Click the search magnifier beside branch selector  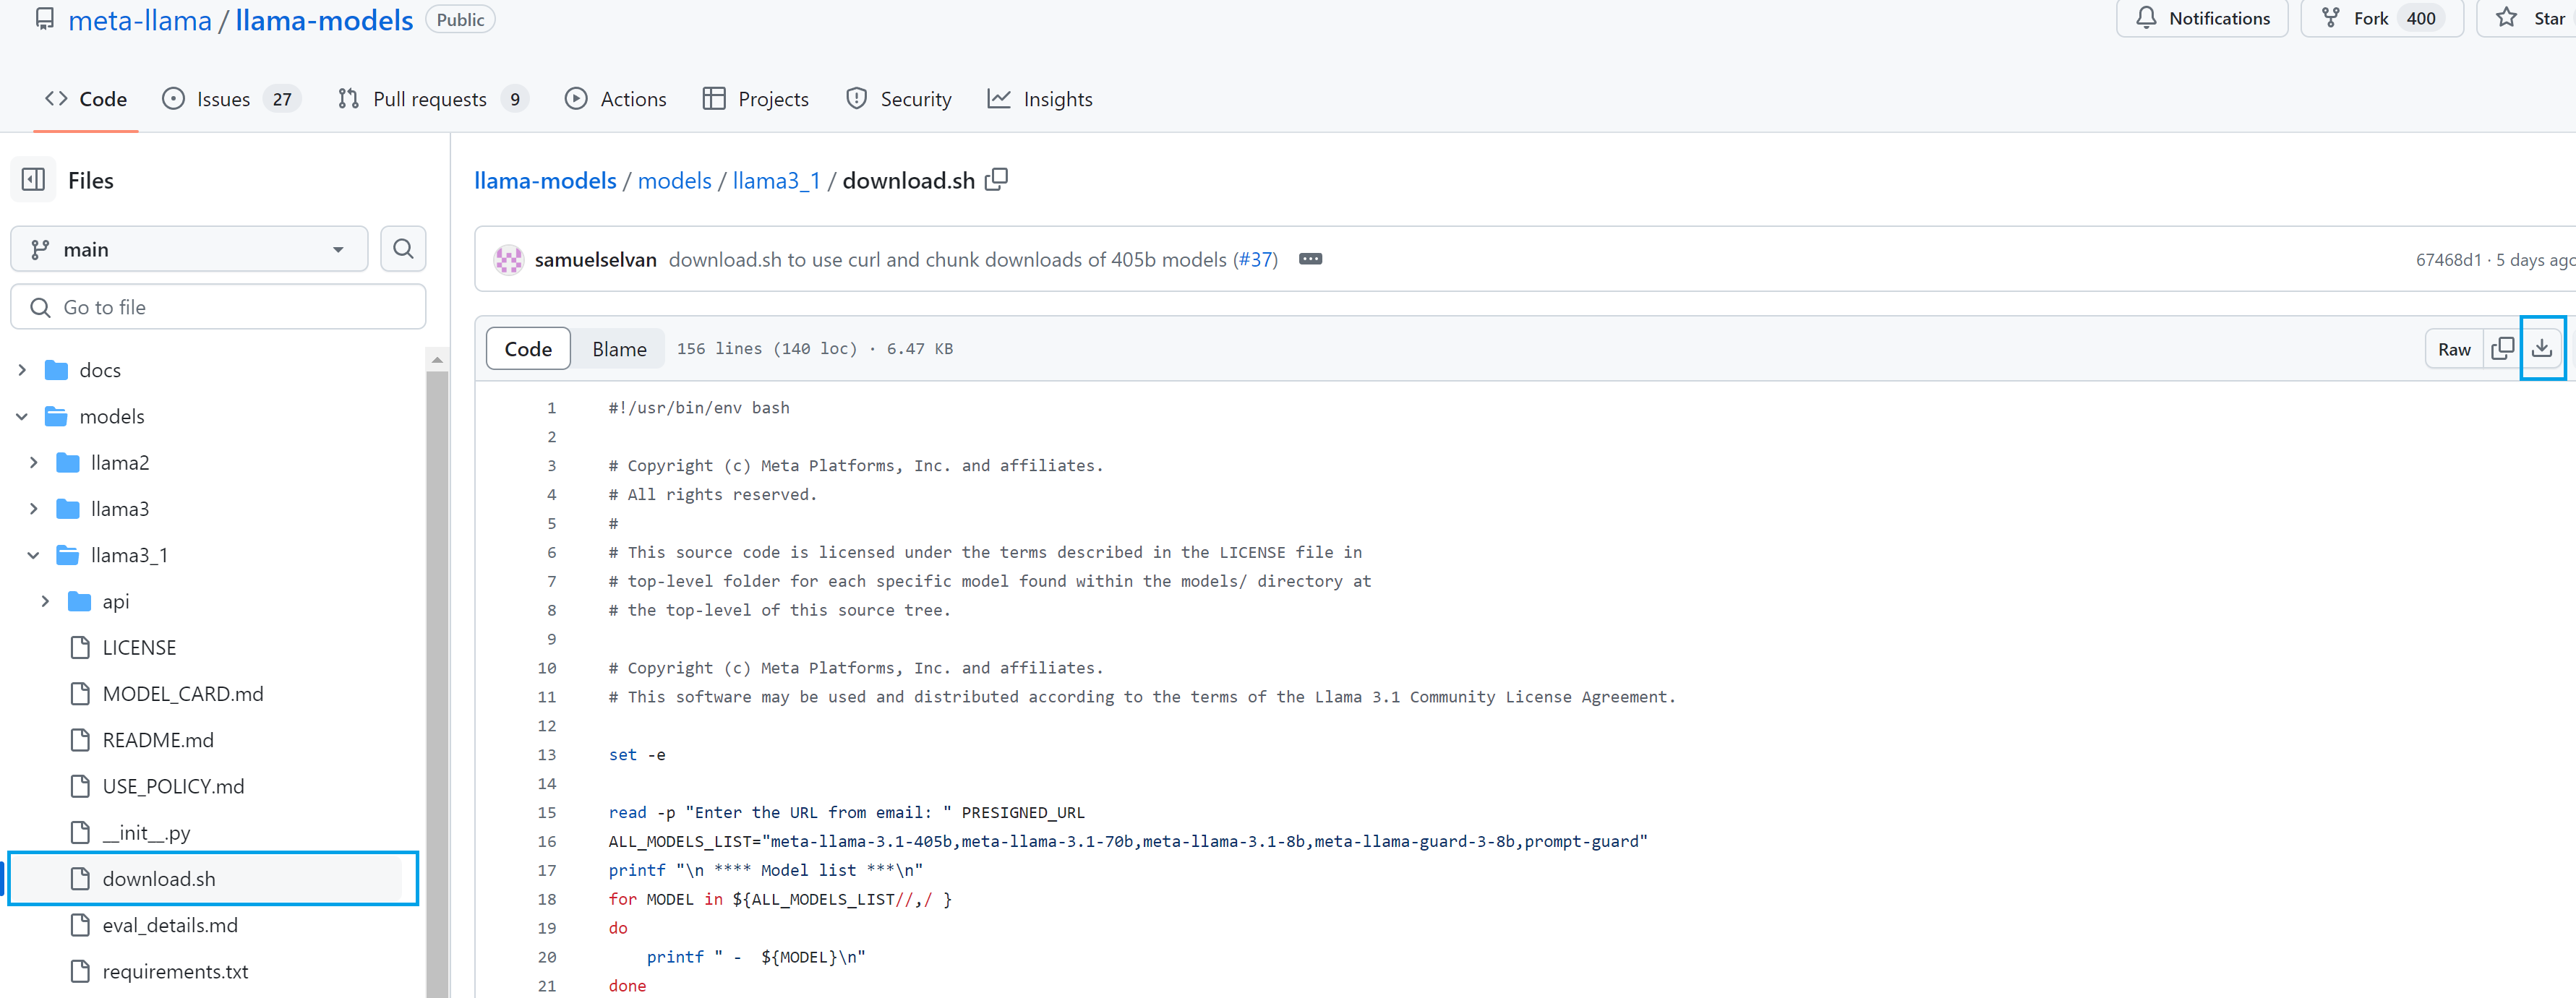coord(403,249)
